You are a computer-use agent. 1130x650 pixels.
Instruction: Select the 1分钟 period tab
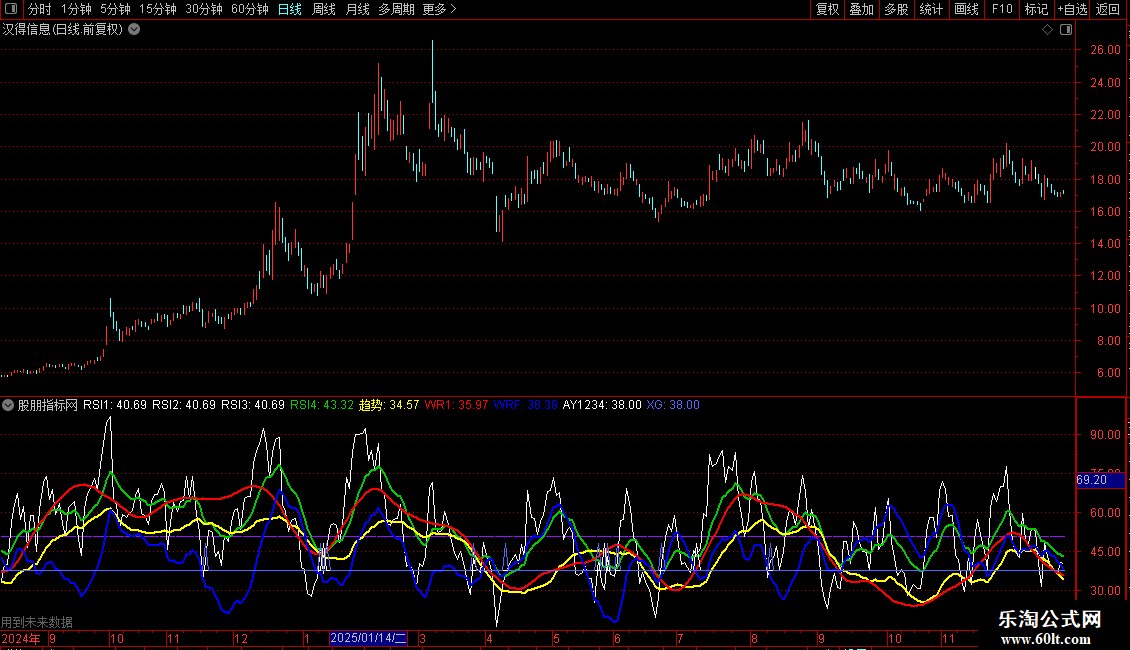76,9
